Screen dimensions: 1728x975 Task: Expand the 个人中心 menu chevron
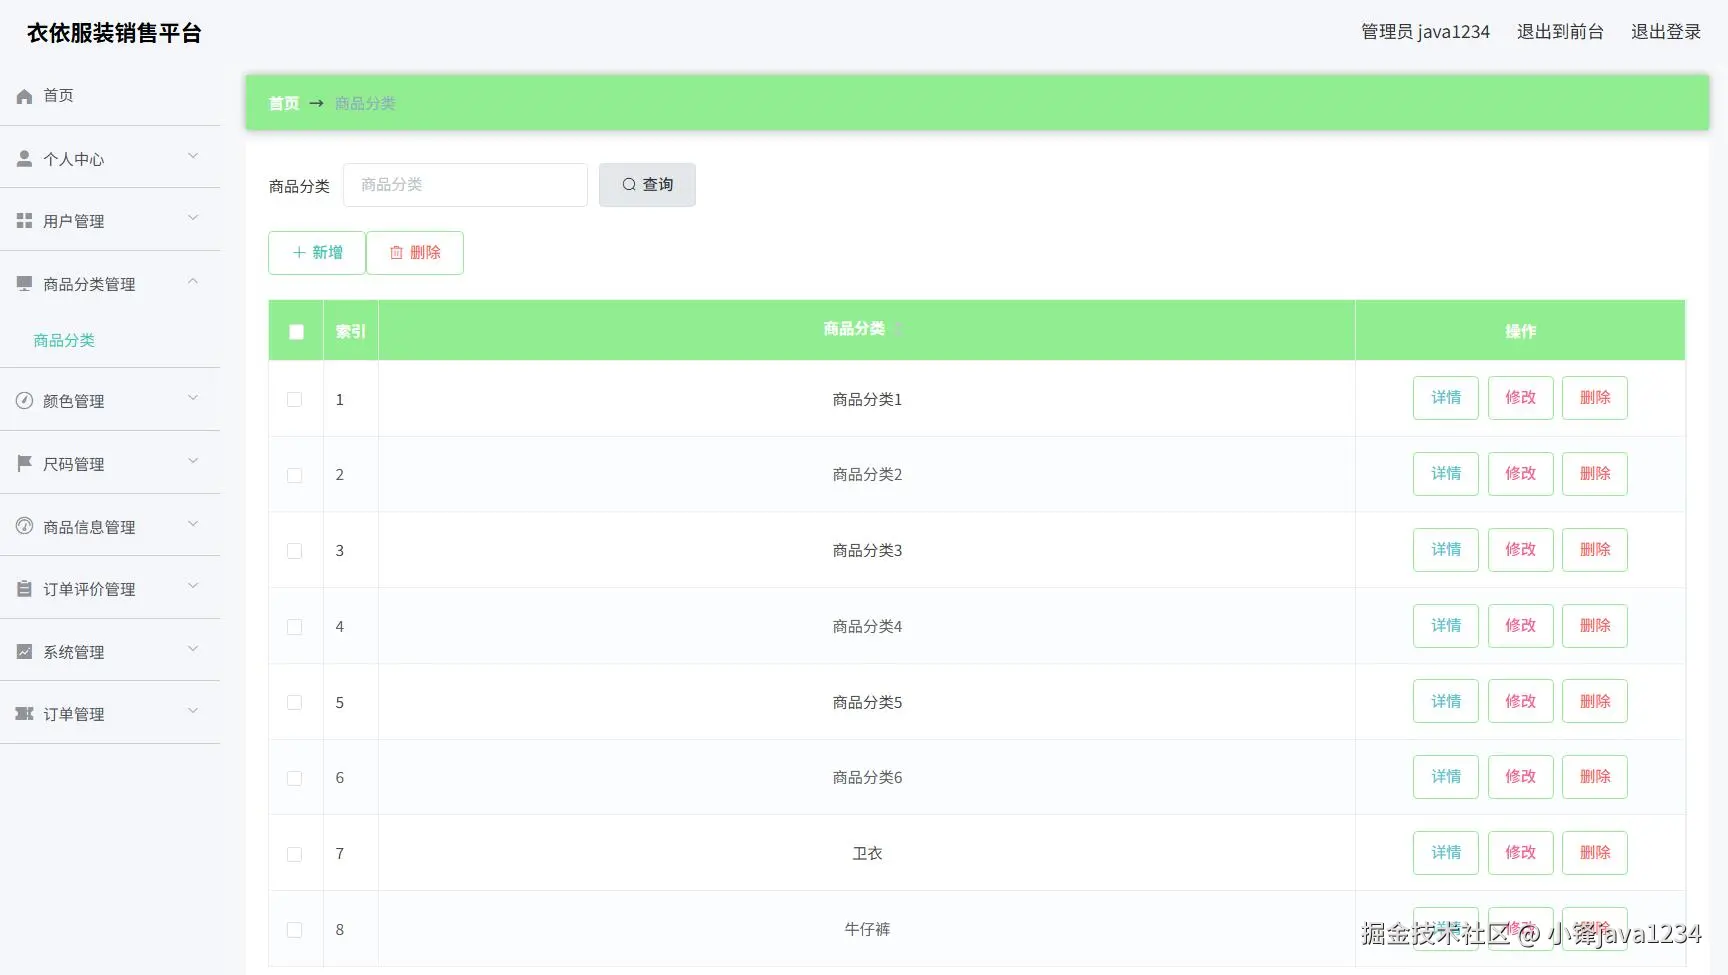click(x=193, y=156)
